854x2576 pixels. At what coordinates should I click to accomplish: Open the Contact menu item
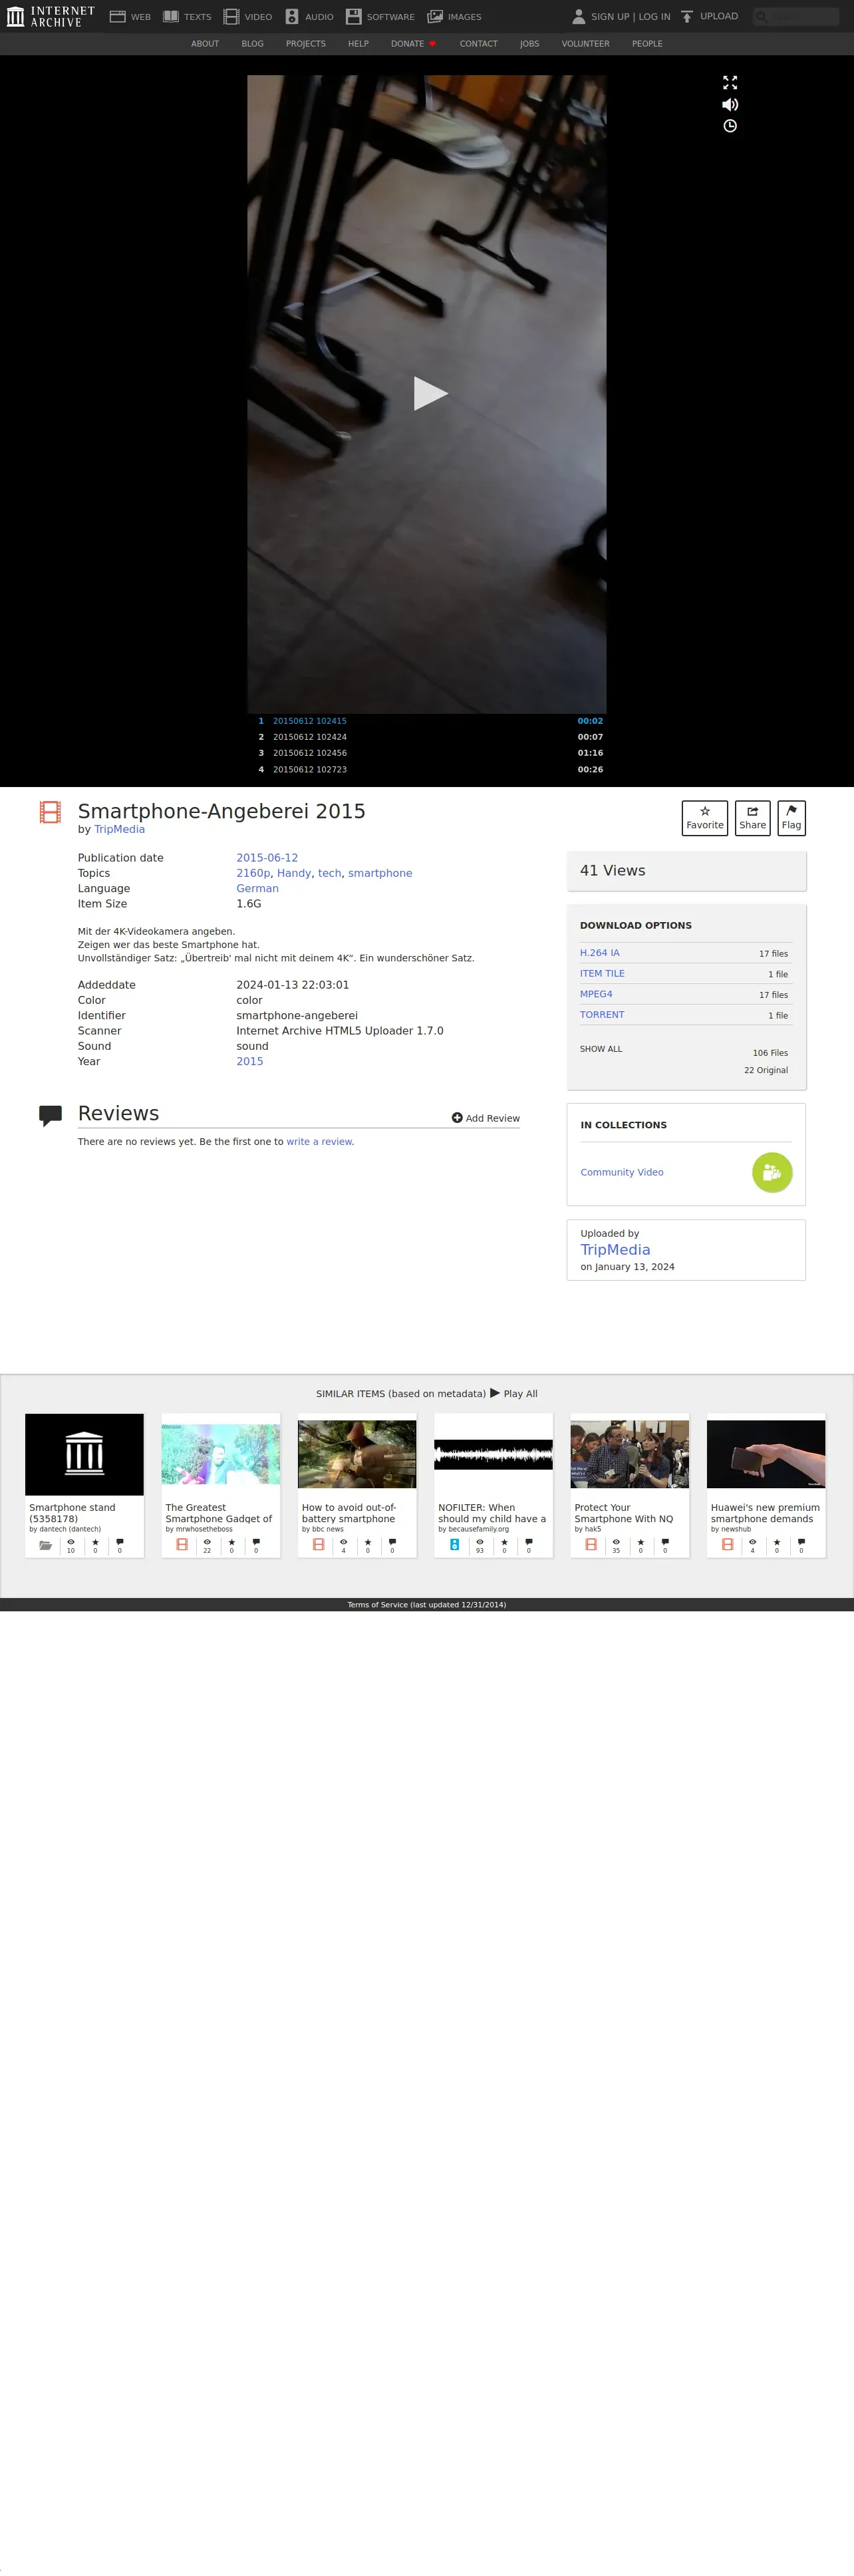(x=478, y=44)
